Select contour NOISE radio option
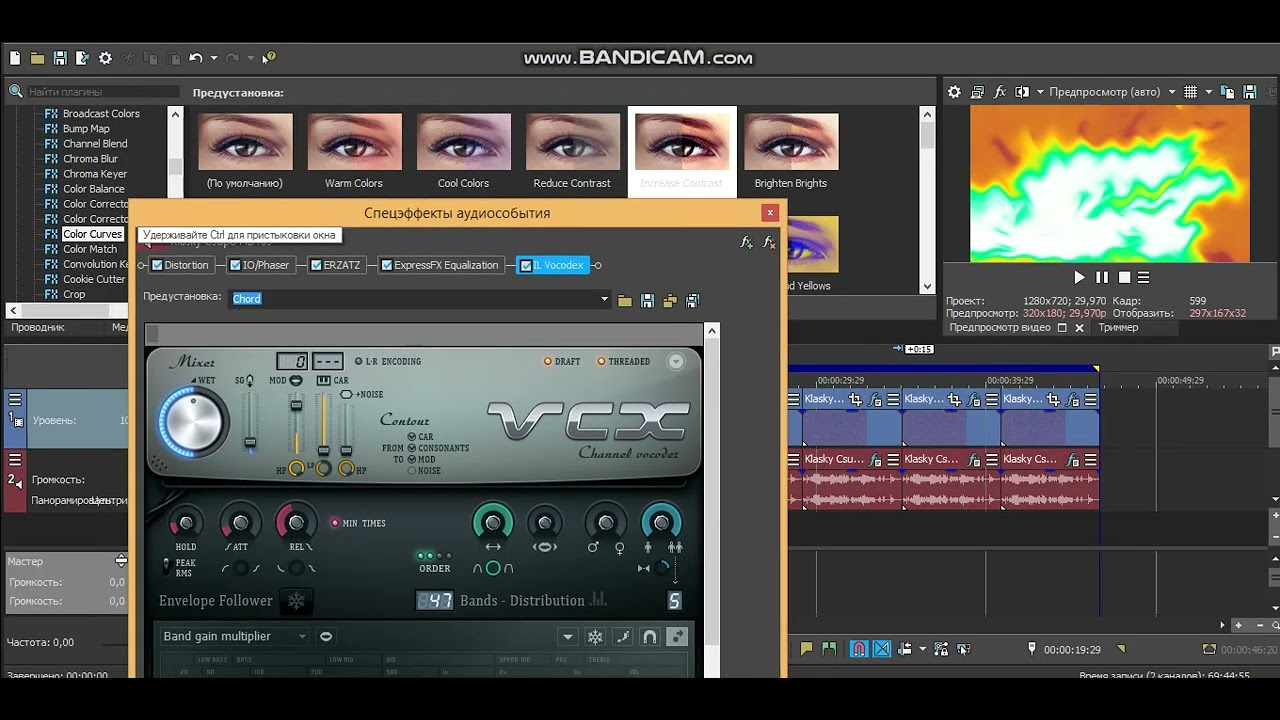This screenshot has height=720, width=1280. click(412, 470)
